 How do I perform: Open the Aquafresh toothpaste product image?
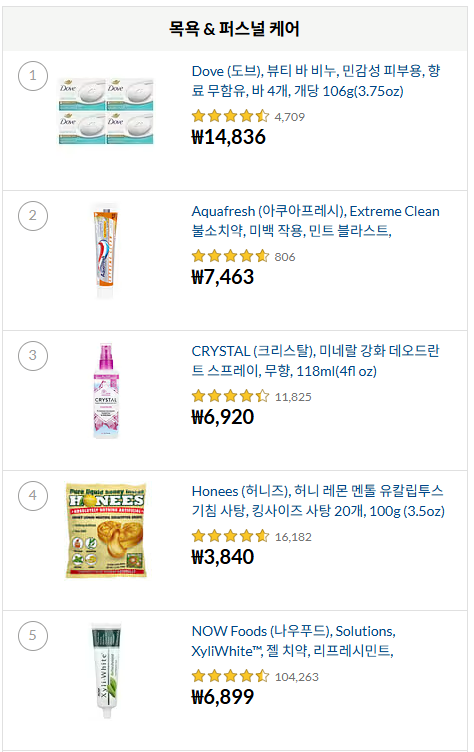(106, 251)
